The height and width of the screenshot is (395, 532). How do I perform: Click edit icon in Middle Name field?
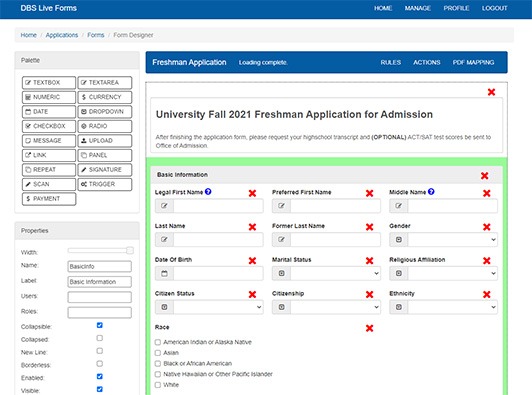(x=399, y=206)
